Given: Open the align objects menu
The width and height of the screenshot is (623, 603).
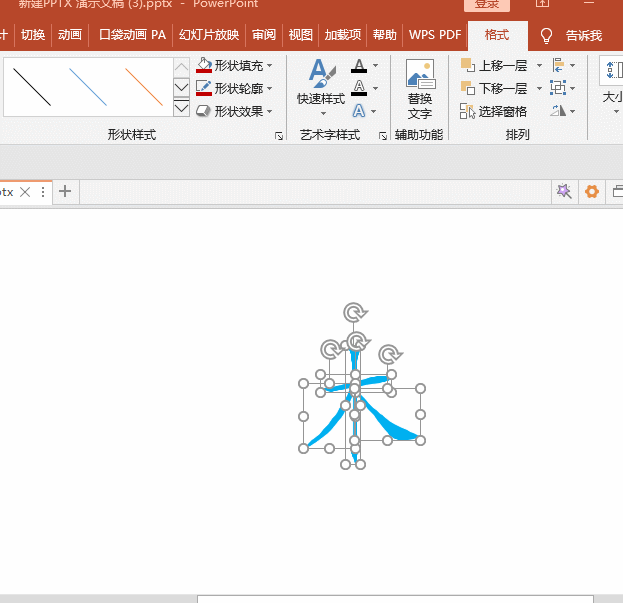Looking at the screenshot, I should 563,65.
